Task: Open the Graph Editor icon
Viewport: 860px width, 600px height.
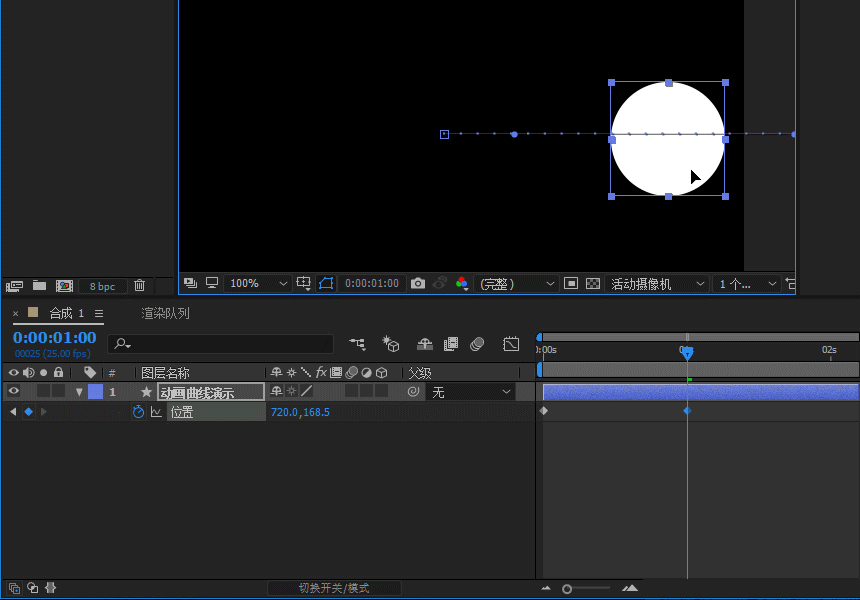Action: (x=511, y=344)
